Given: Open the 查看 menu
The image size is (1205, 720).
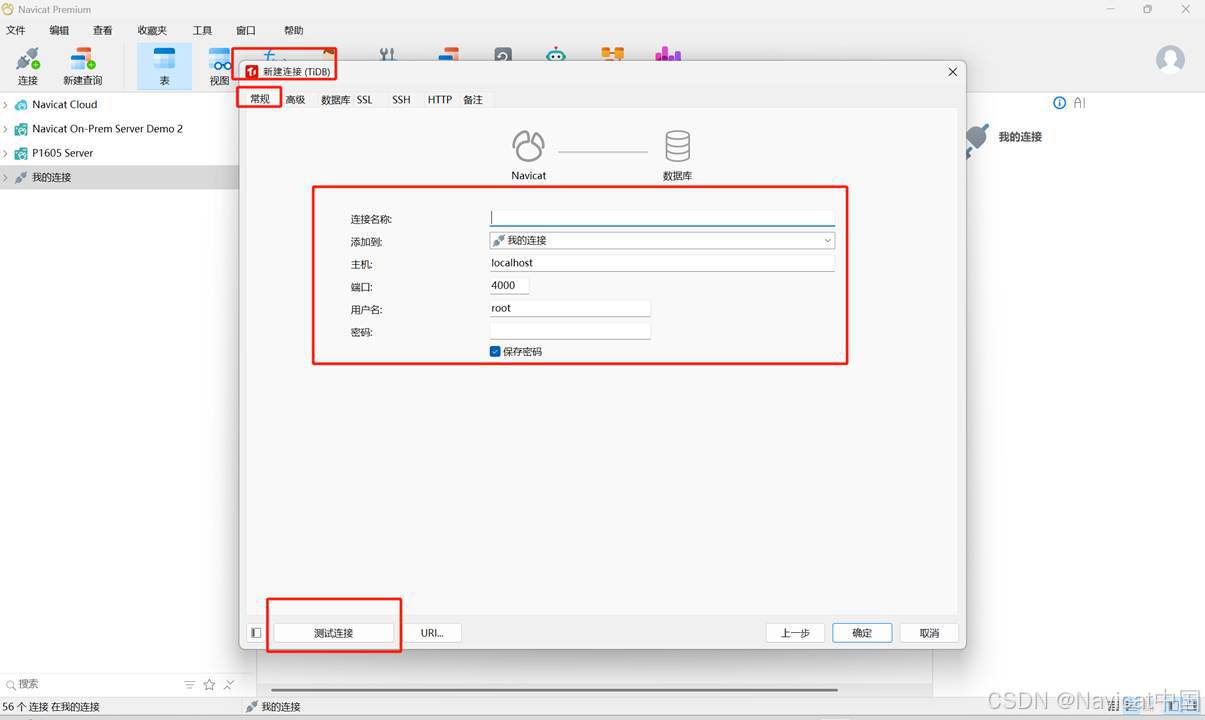Looking at the screenshot, I should pyautogui.click(x=102, y=31).
